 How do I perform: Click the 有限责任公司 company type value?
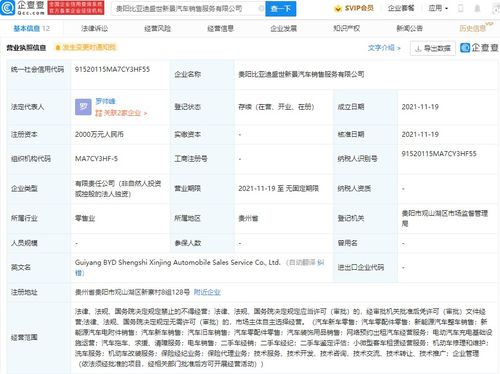coord(118,189)
